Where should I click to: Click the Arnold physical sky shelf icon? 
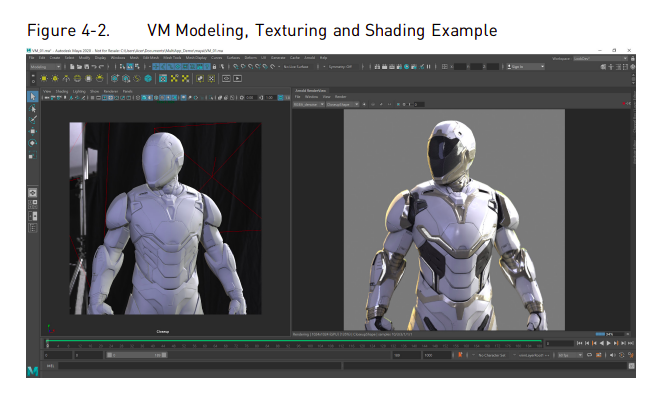coord(100,78)
